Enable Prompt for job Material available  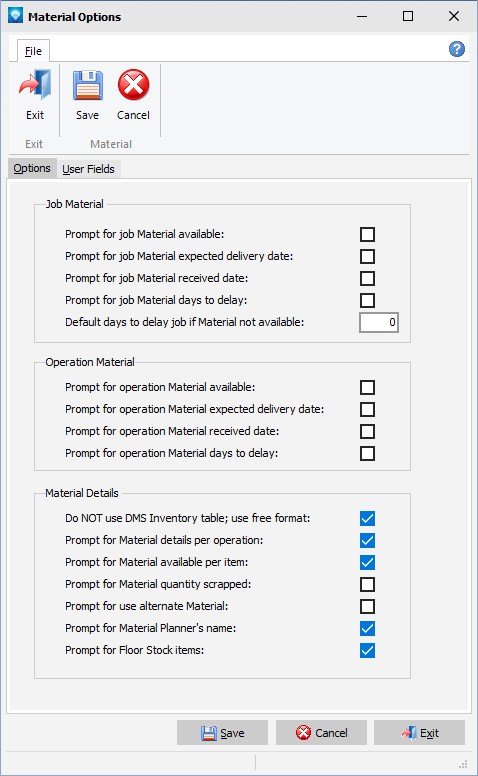click(x=367, y=234)
